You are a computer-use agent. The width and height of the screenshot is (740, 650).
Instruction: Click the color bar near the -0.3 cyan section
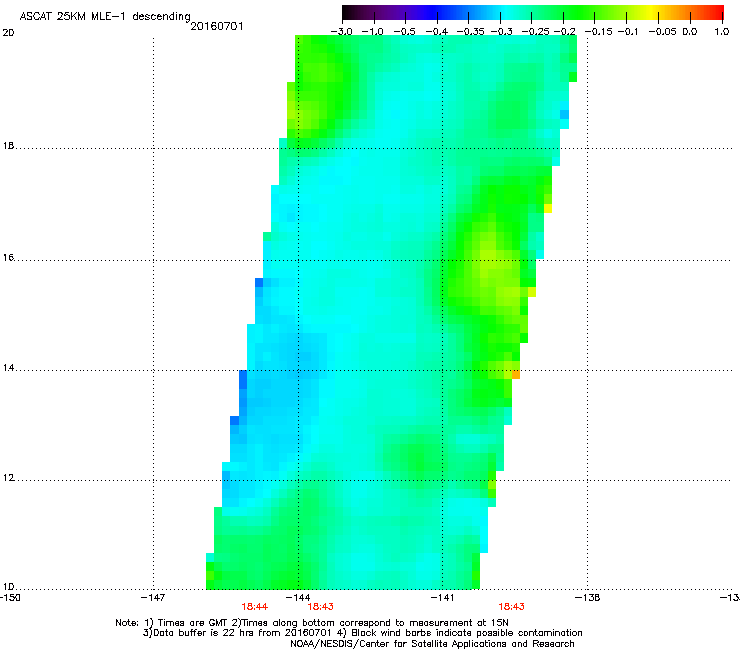[501, 13]
